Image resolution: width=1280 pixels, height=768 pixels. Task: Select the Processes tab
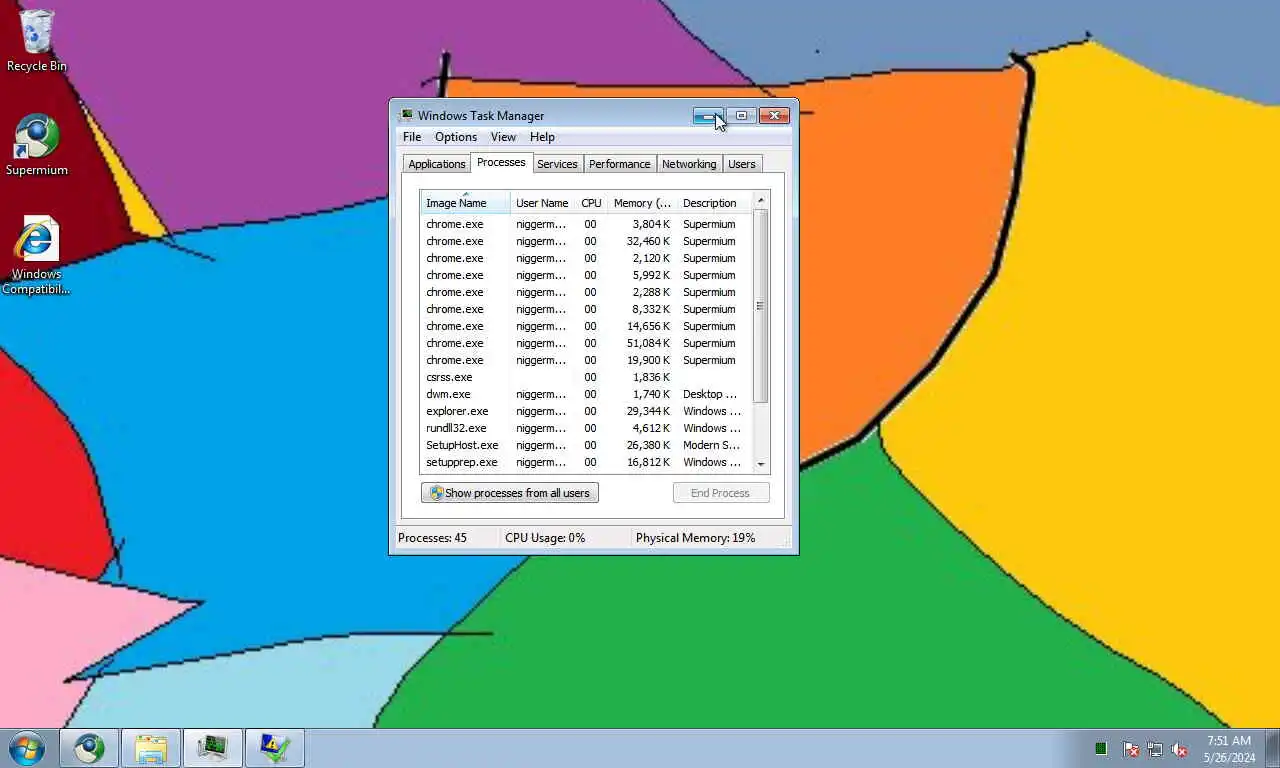click(x=501, y=162)
